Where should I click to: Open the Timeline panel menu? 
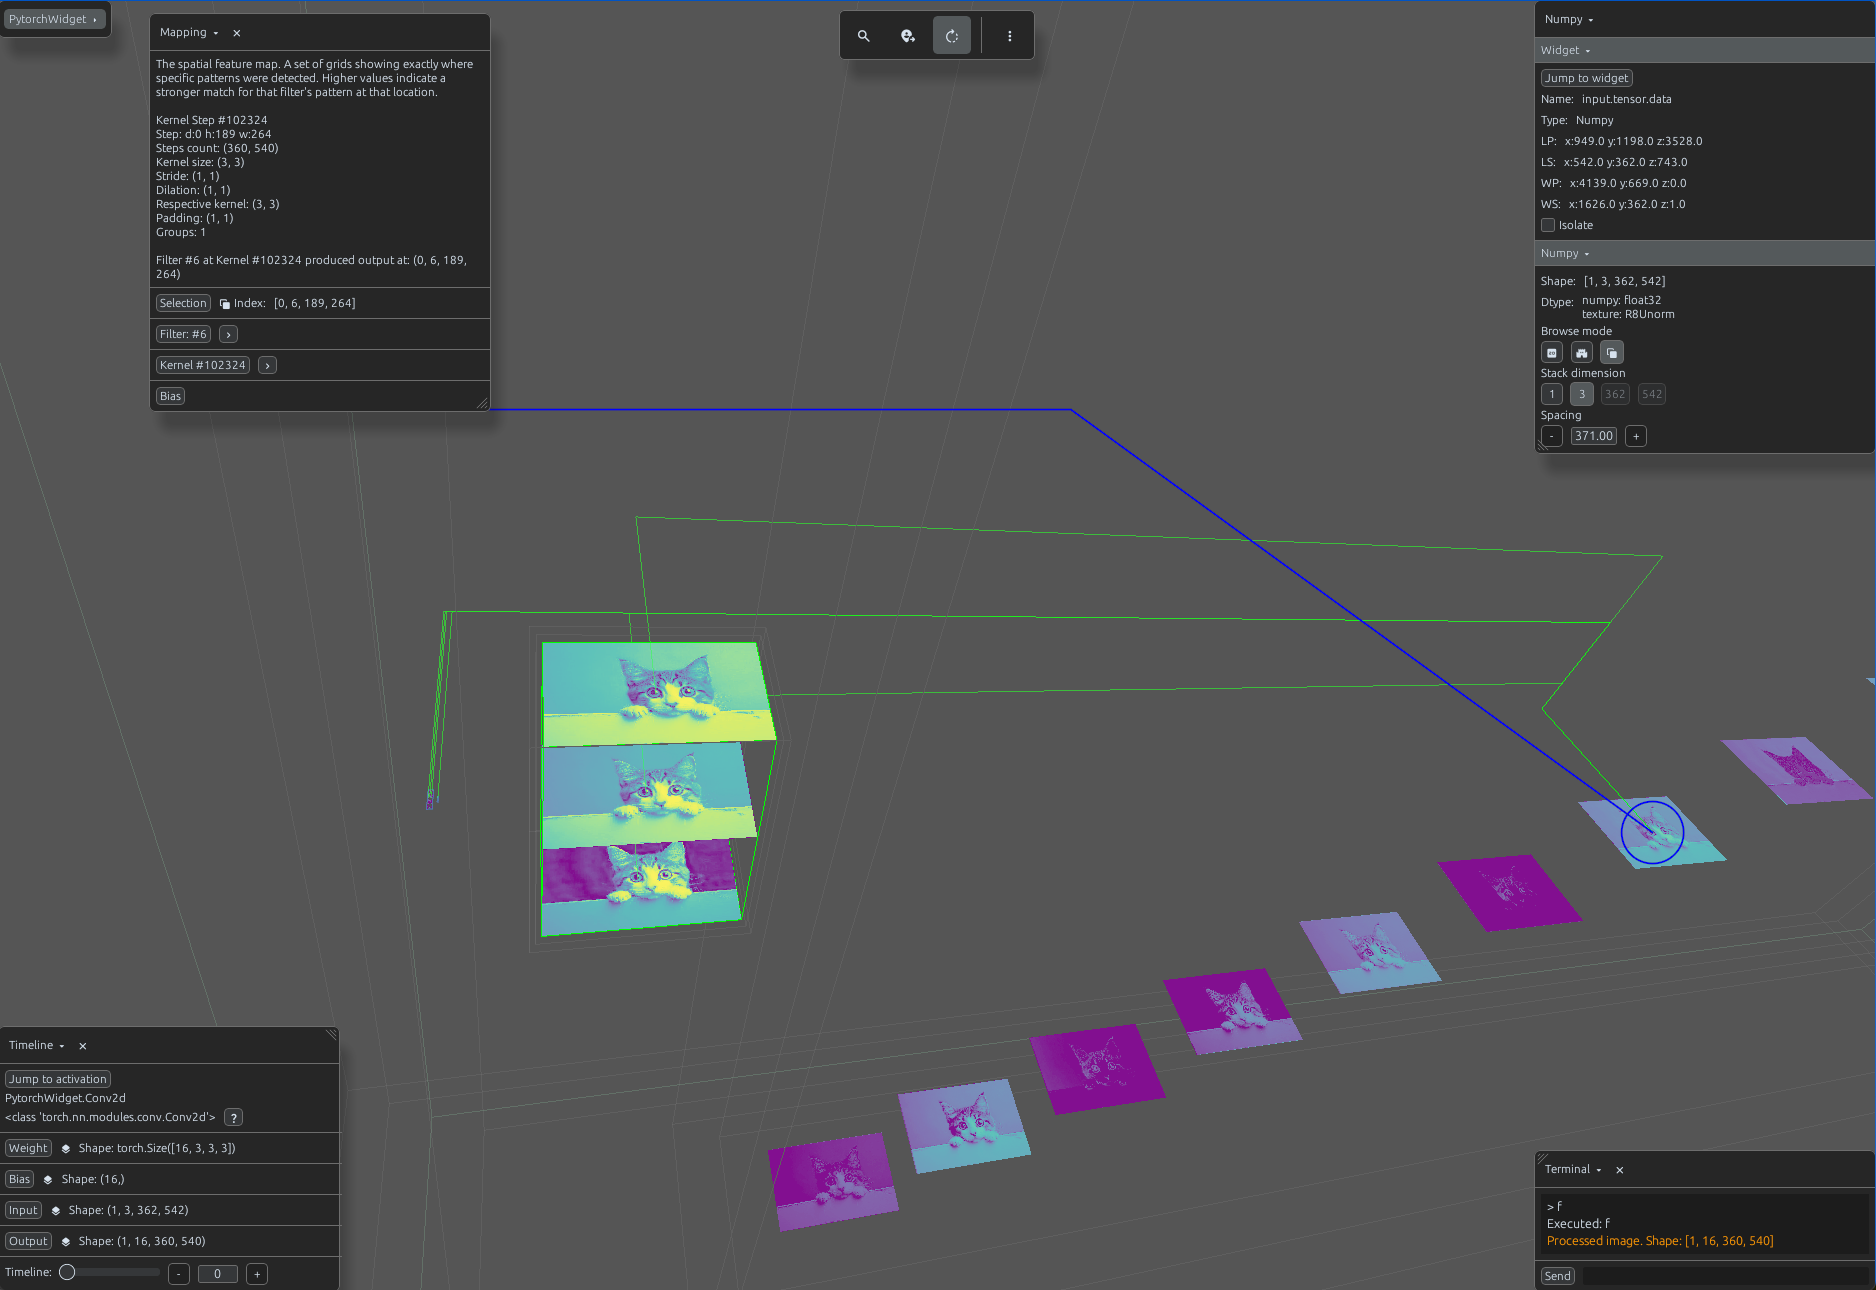pos(37,1045)
